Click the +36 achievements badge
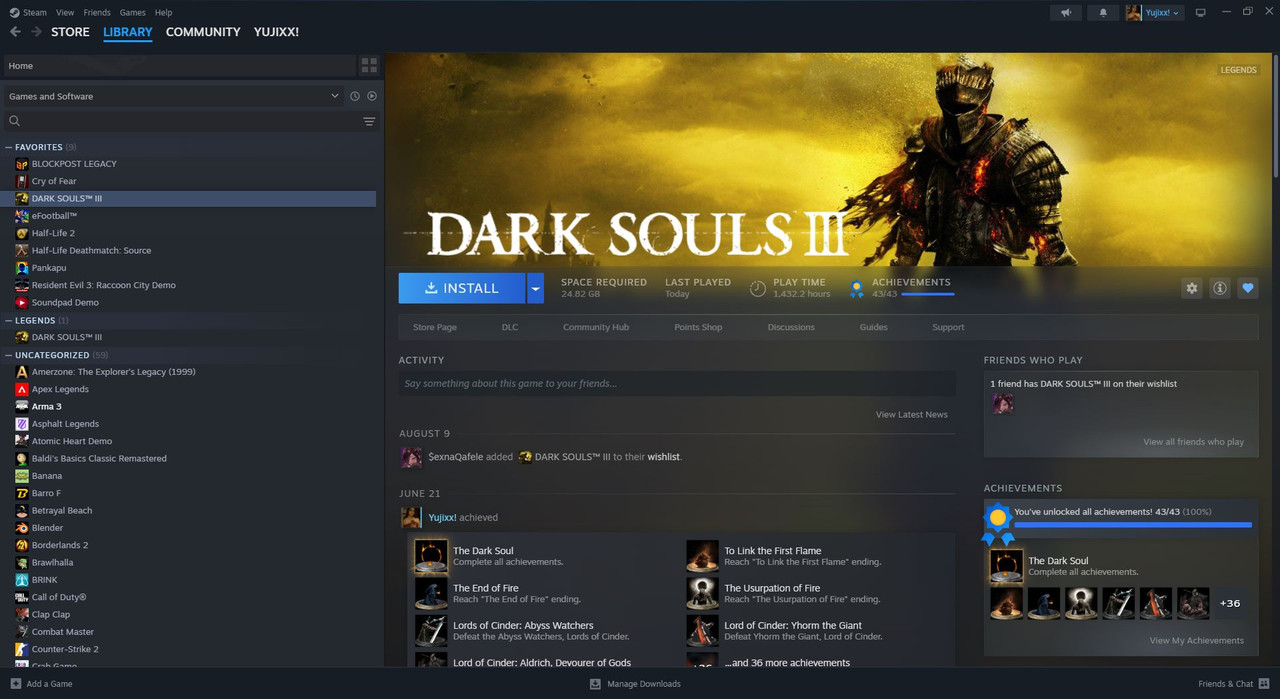 (1230, 603)
